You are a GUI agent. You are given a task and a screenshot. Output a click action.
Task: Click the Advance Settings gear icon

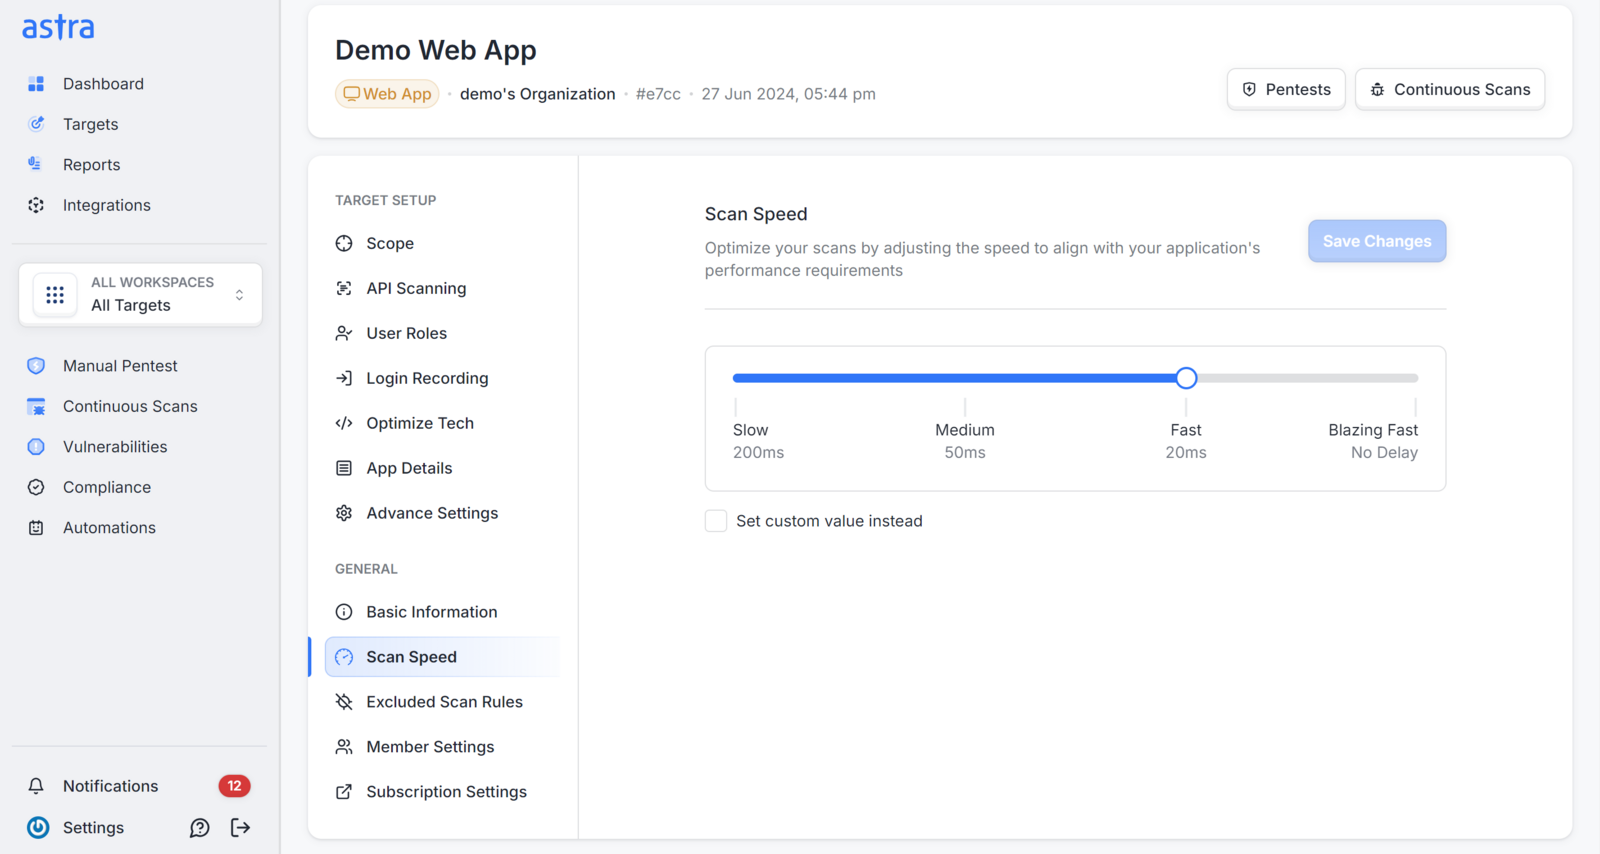344,513
